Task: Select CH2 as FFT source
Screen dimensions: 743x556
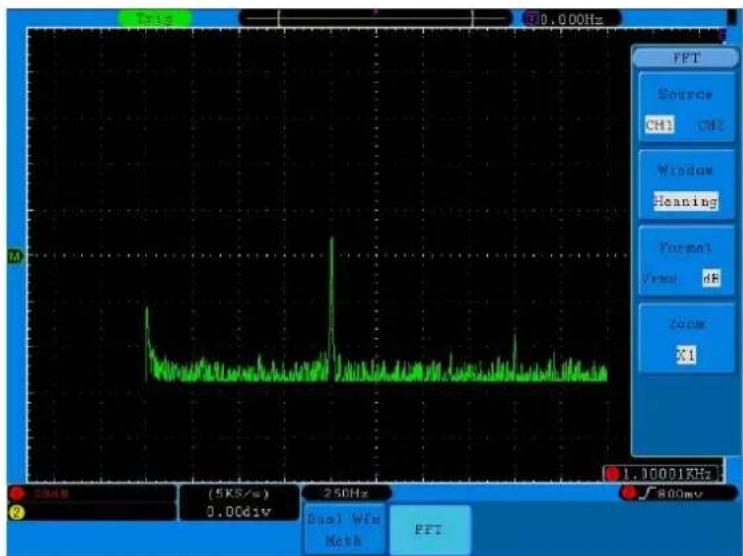Action: (710, 125)
